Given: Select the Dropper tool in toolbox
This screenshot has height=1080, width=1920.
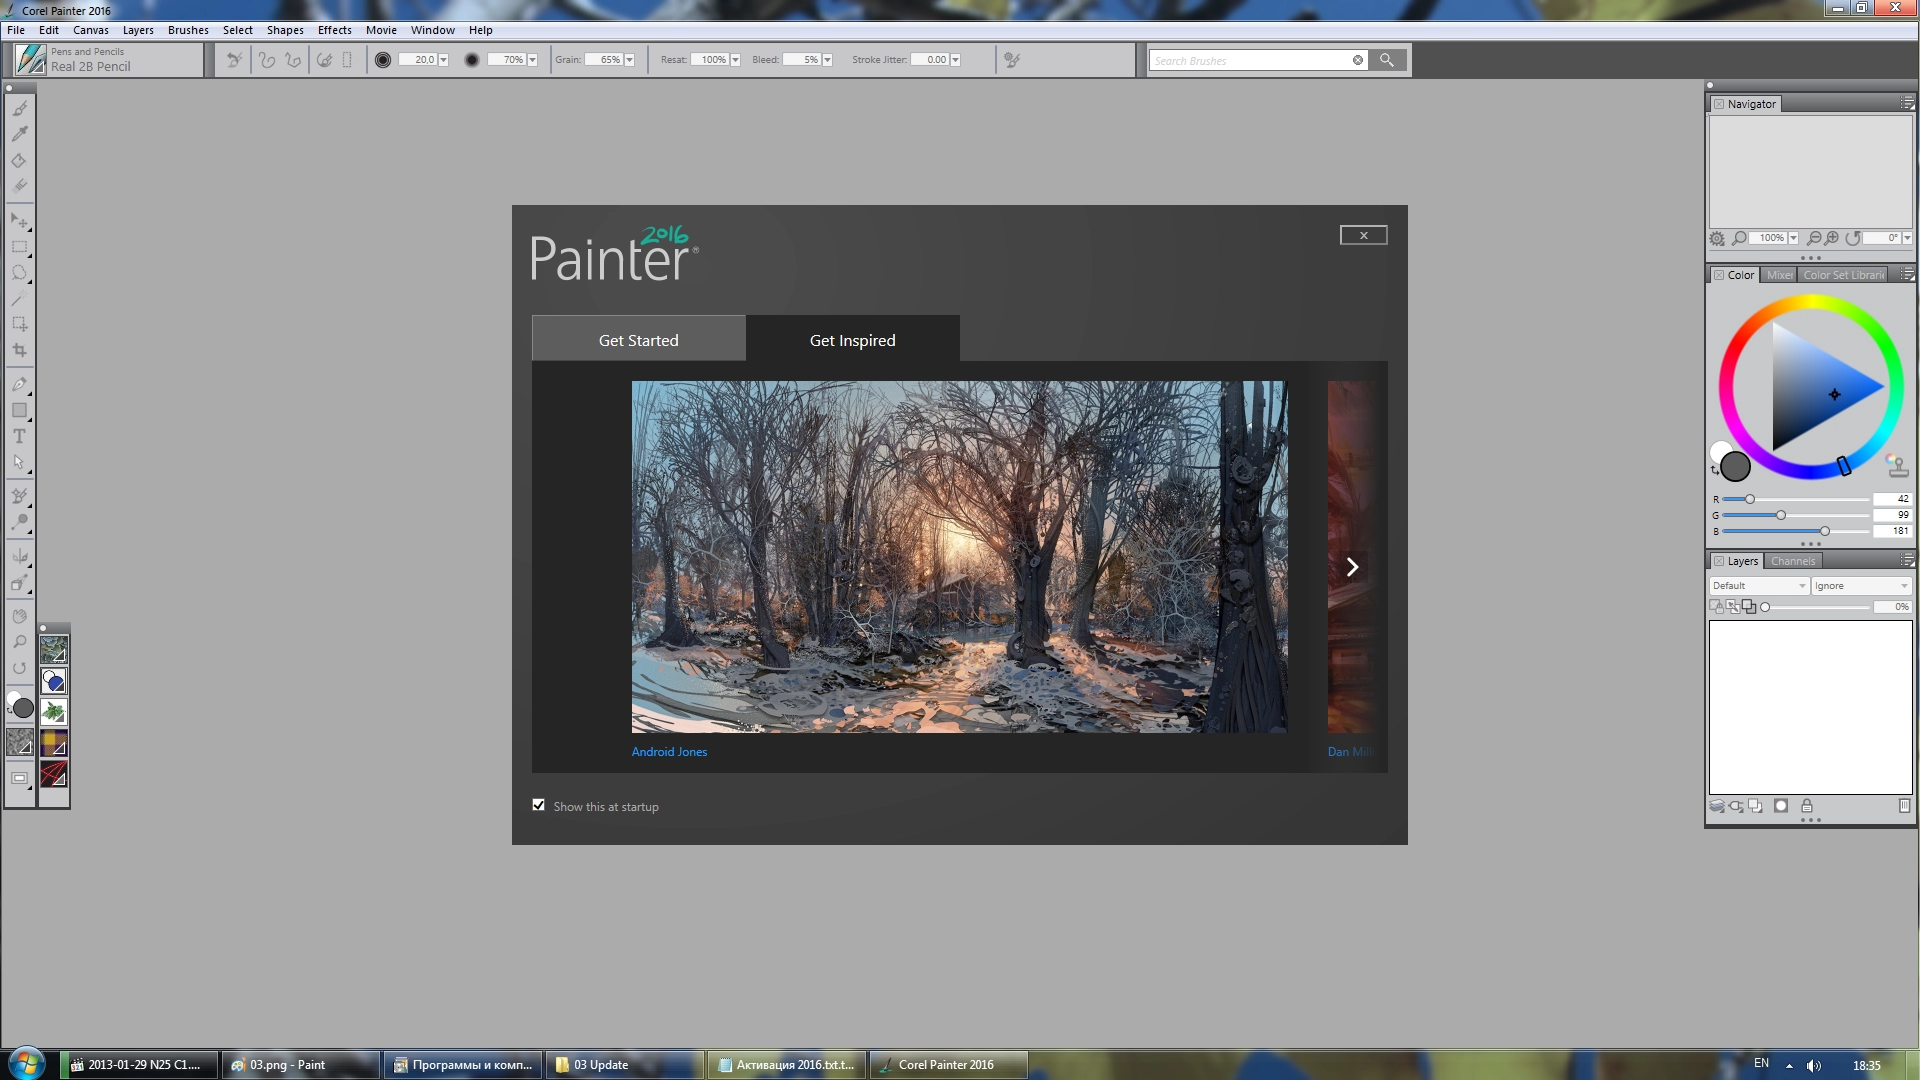Looking at the screenshot, I should (x=20, y=134).
